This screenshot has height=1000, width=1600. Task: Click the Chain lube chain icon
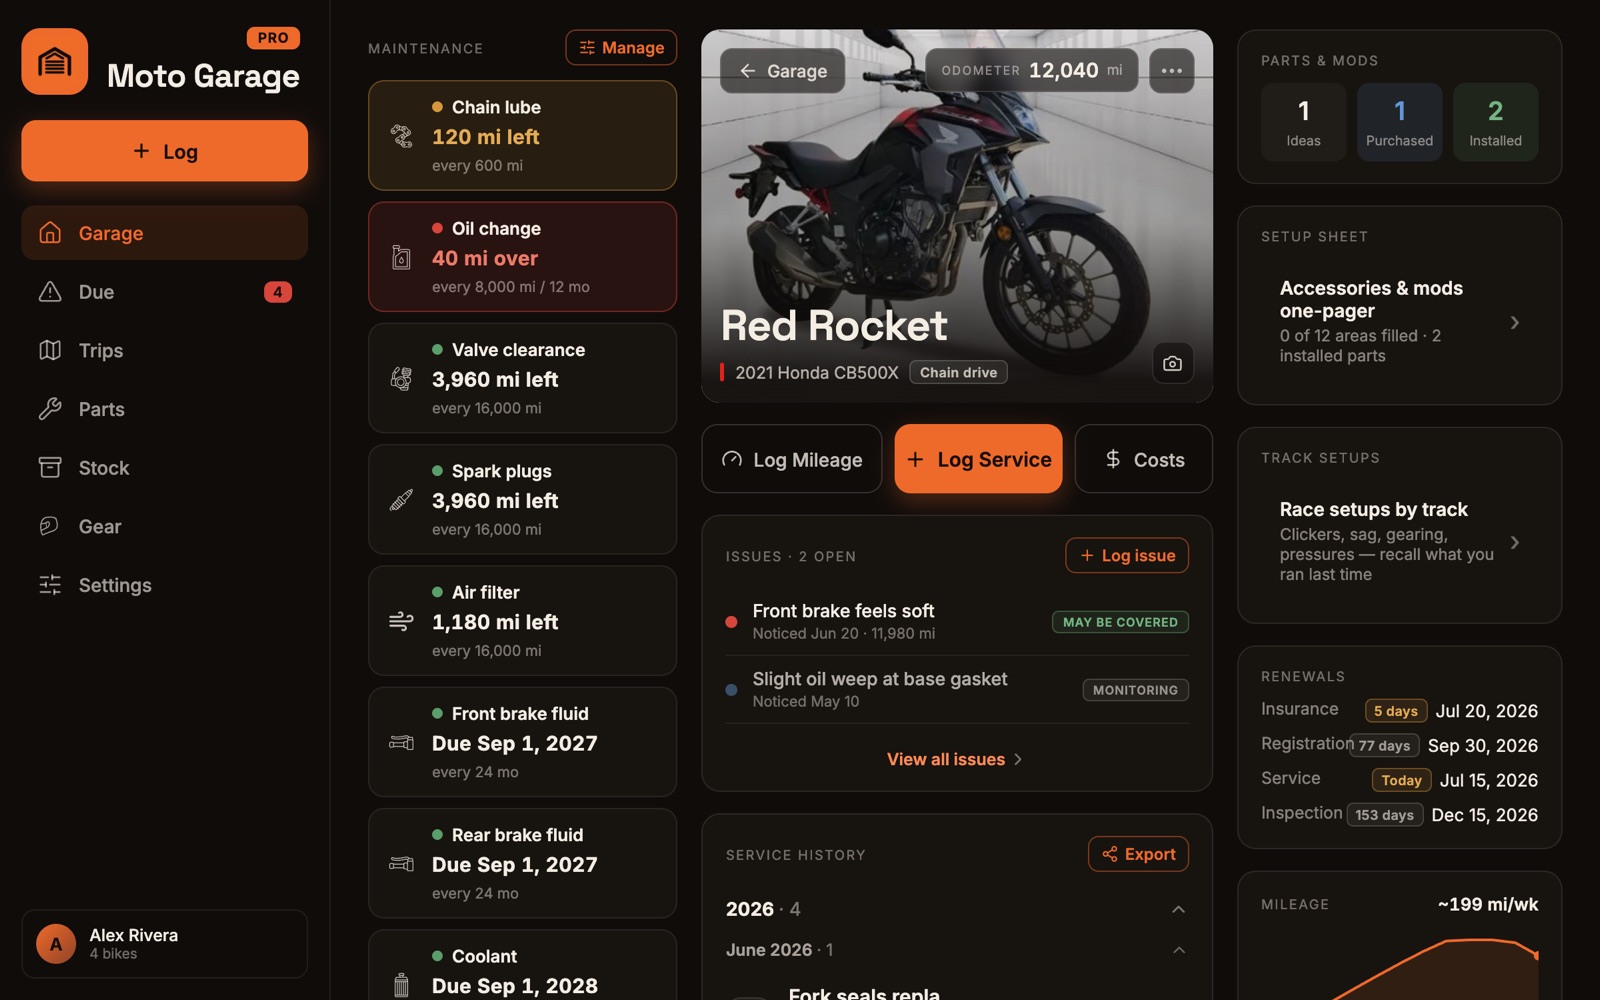click(401, 136)
